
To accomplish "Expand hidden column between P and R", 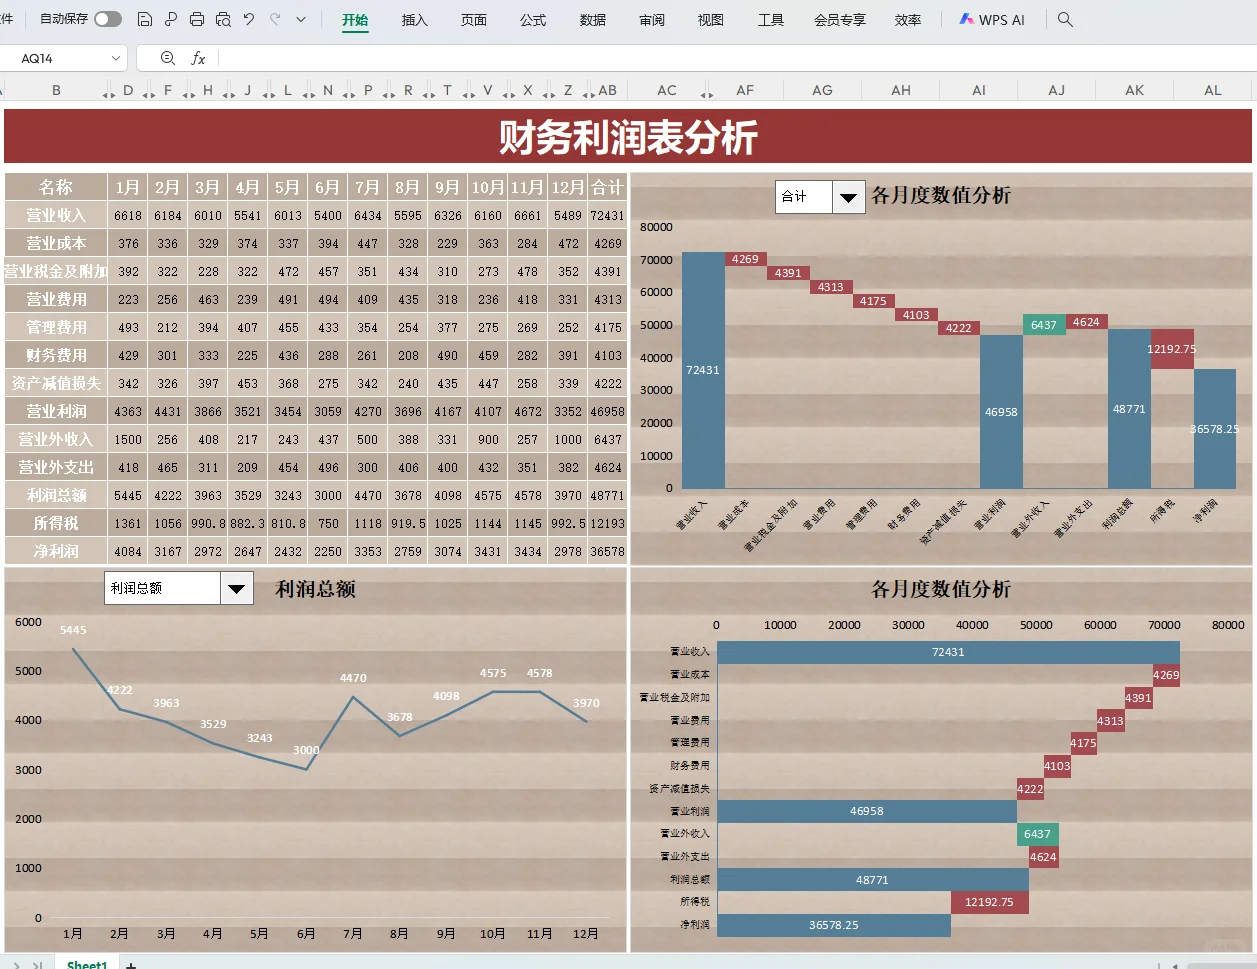I will pyautogui.click(x=388, y=94).
